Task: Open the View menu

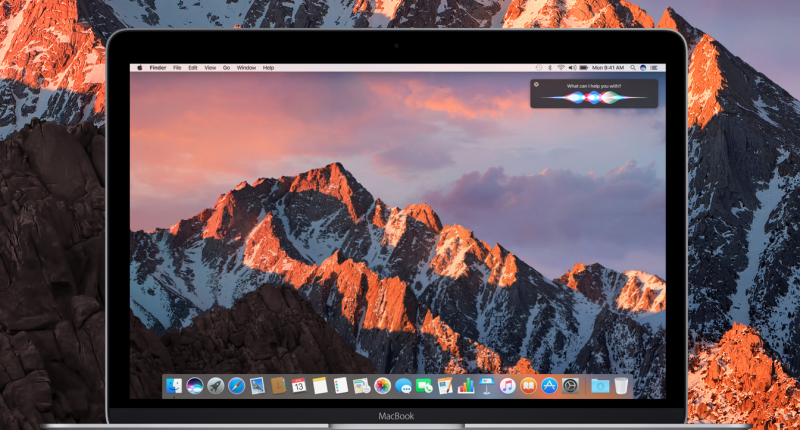Action: click(210, 67)
